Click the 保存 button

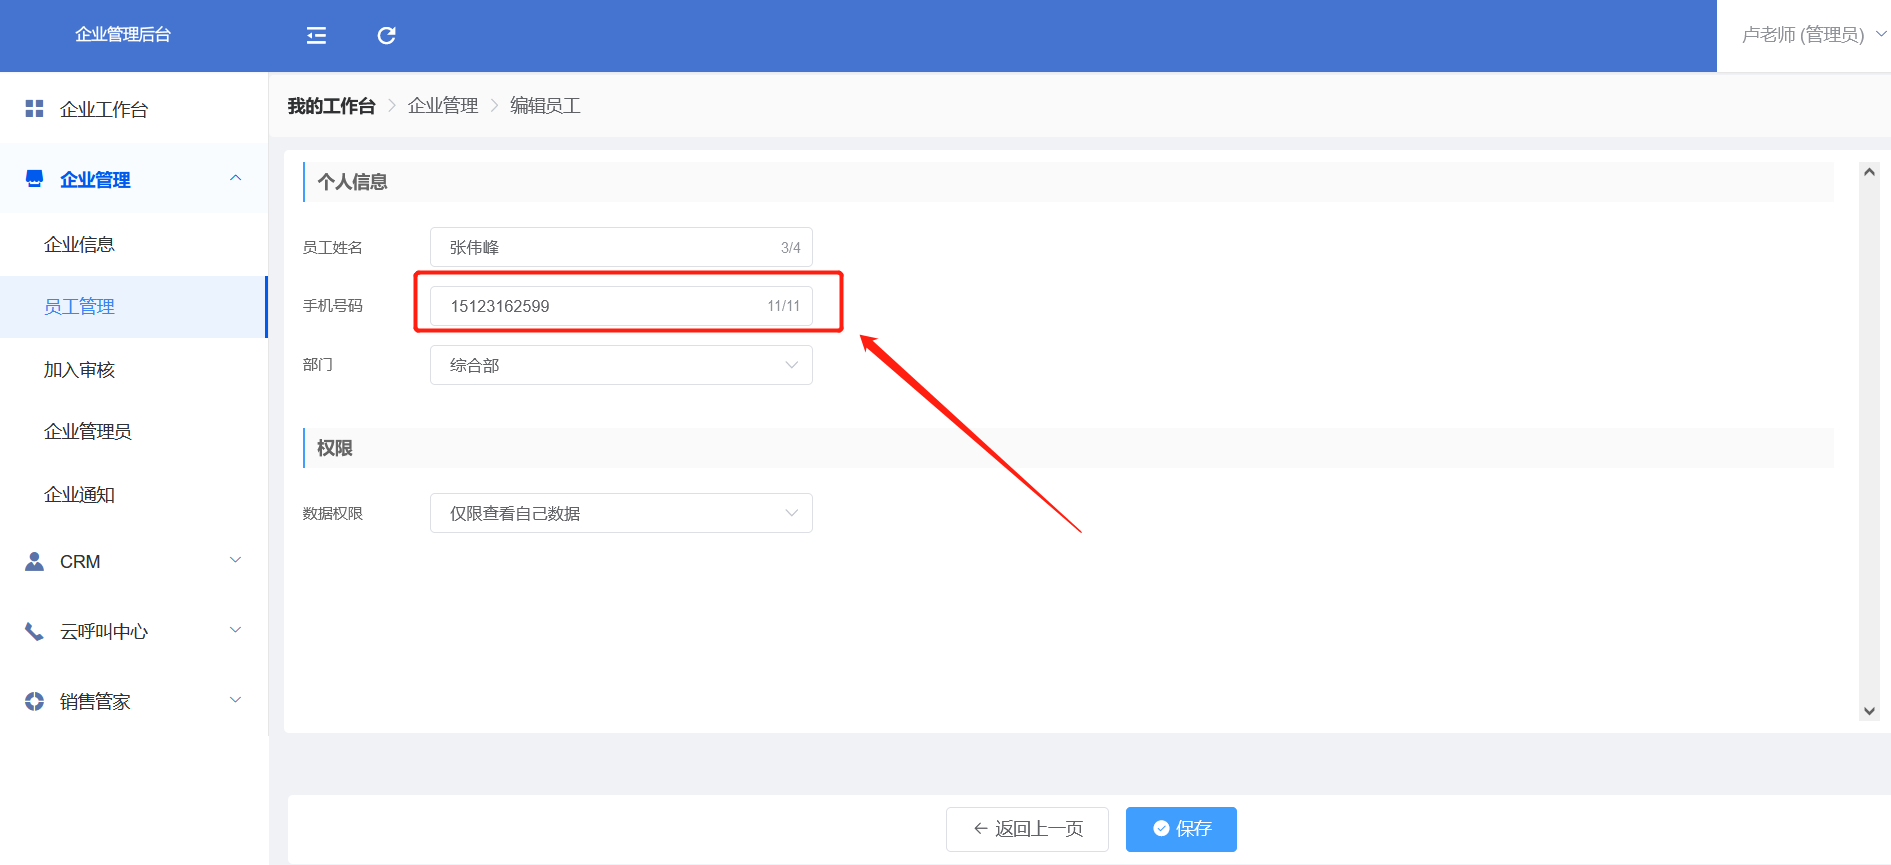[x=1181, y=829]
